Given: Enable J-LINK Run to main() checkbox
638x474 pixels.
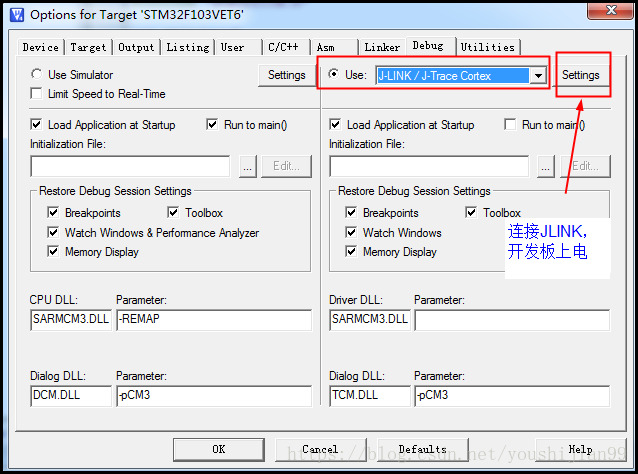Looking at the screenshot, I should tap(510, 125).
